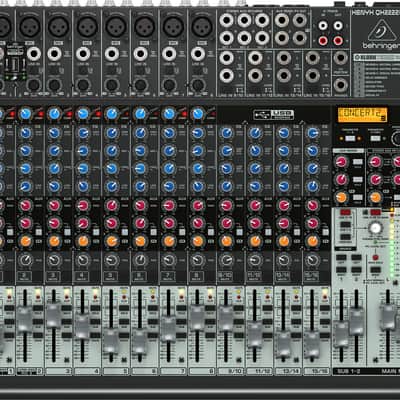Mute channel 4
Image resolution: width=400 pixels, height=400 pixels.
(x=82, y=276)
